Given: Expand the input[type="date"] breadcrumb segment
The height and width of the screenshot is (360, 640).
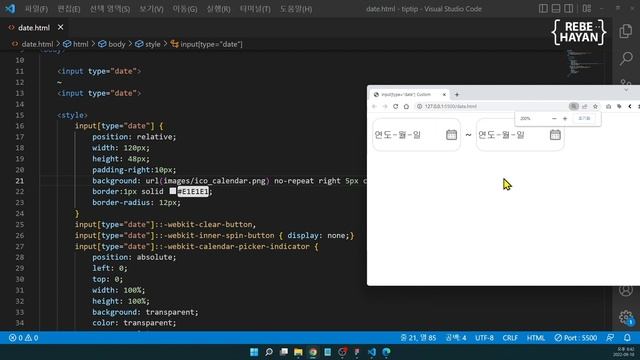Looking at the screenshot, I should (207, 44).
